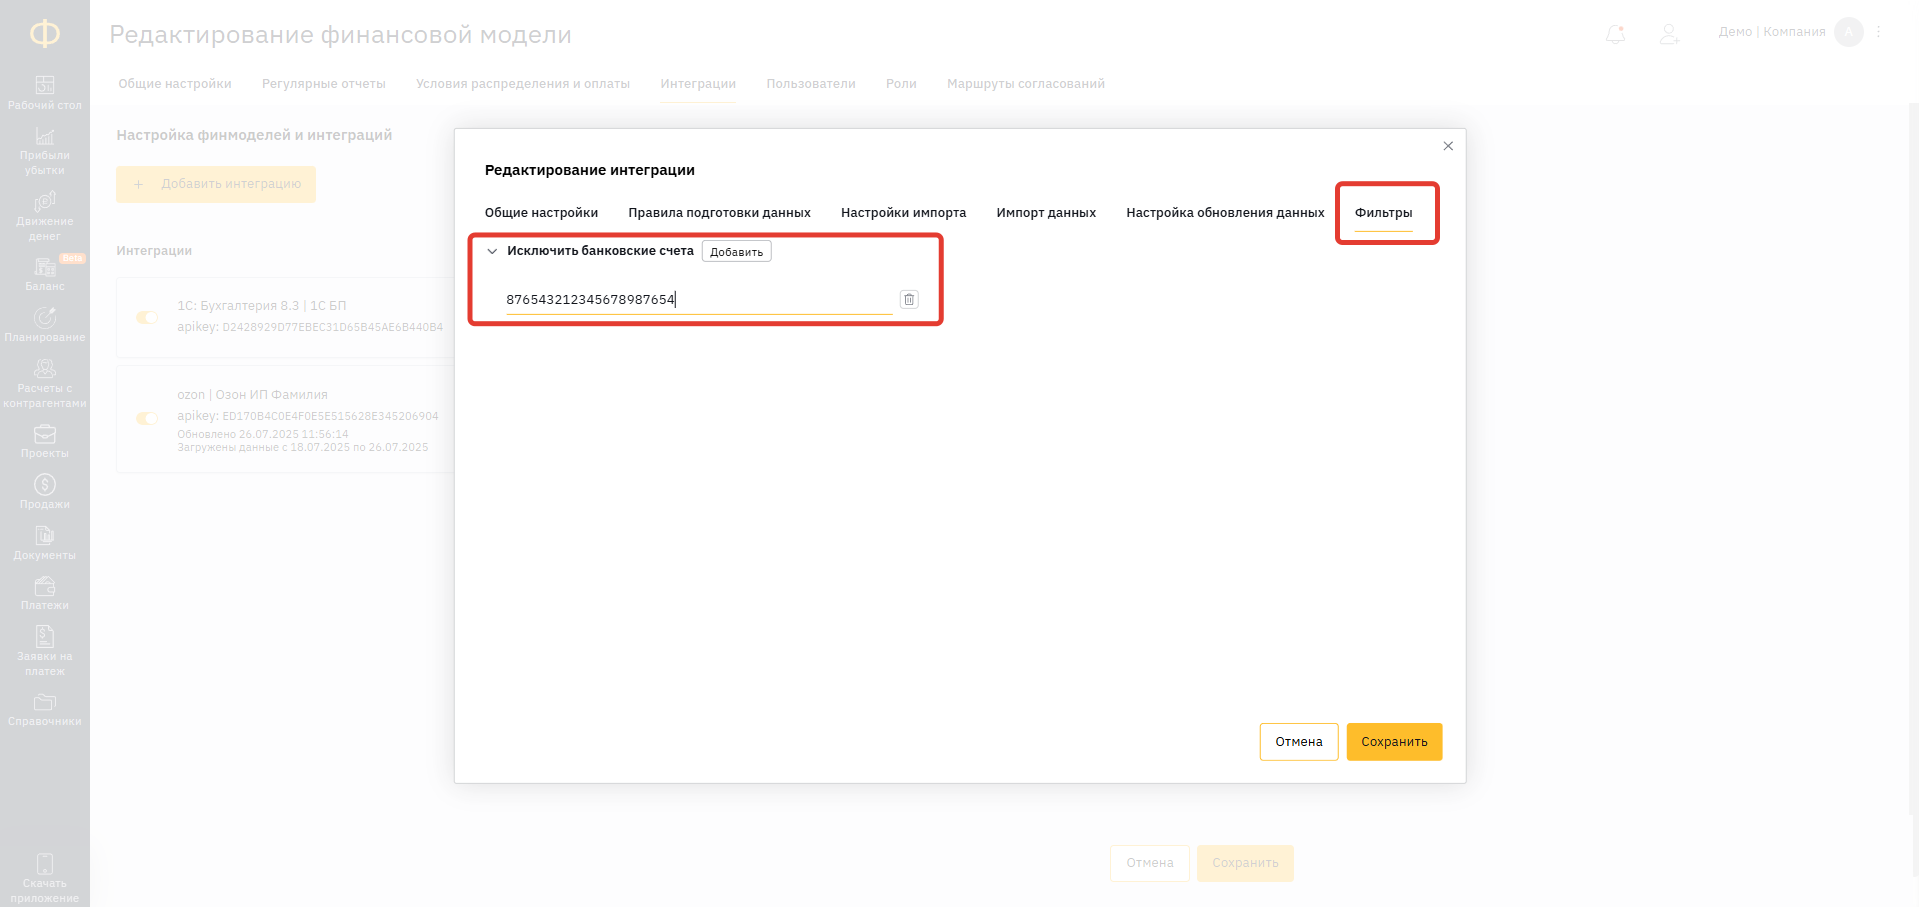The height and width of the screenshot is (907, 1919).
Task: Click Добавить интеграцию button
Action: click(216, 184)
